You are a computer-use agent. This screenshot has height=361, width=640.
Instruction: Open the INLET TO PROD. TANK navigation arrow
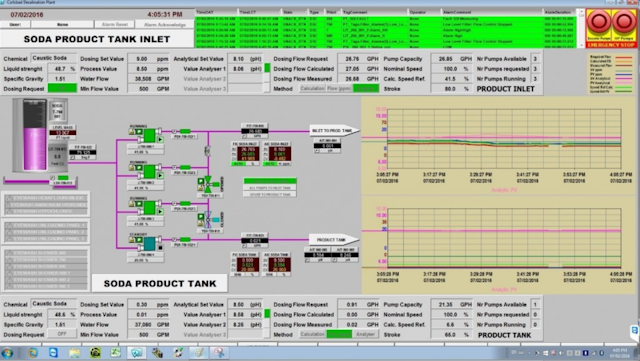coord(334,131)
